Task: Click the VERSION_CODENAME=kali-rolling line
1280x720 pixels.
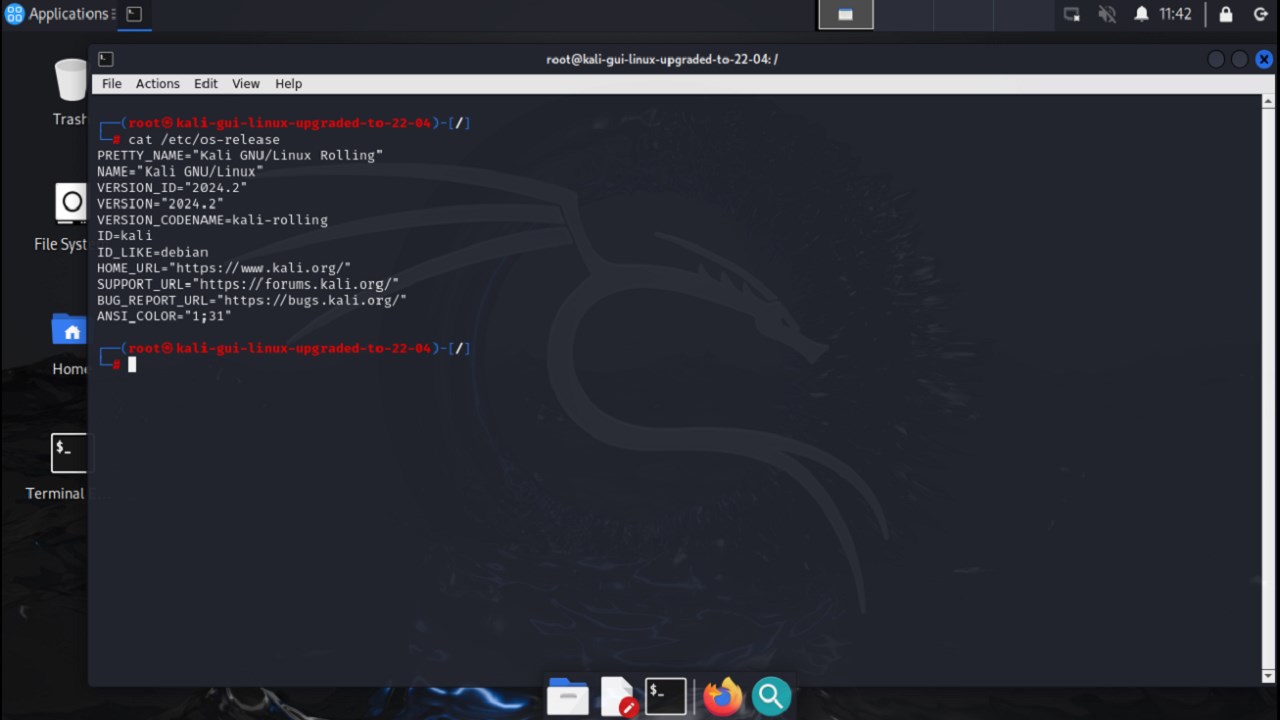Action: point(212,219)
